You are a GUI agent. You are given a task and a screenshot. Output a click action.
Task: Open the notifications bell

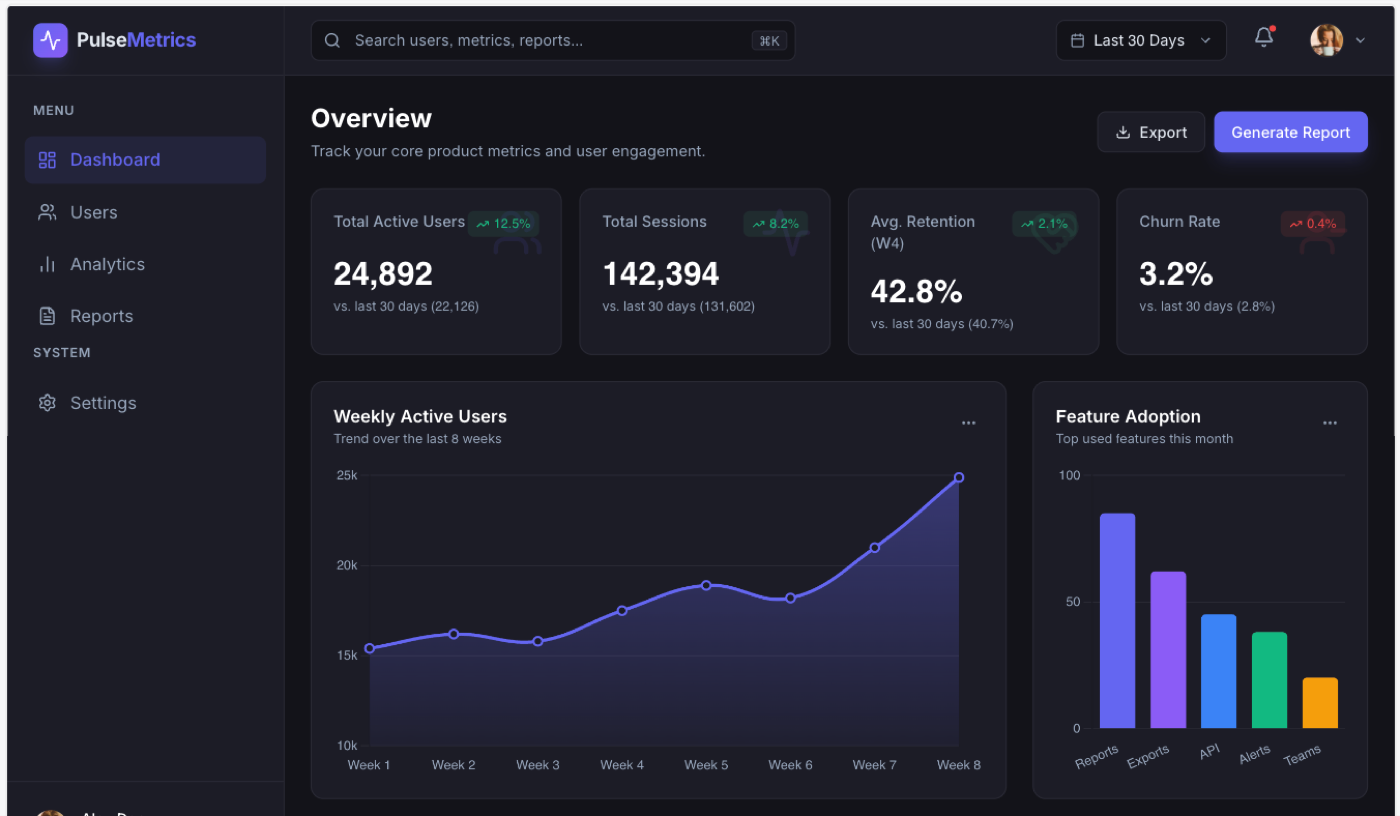click(1264, 38)
